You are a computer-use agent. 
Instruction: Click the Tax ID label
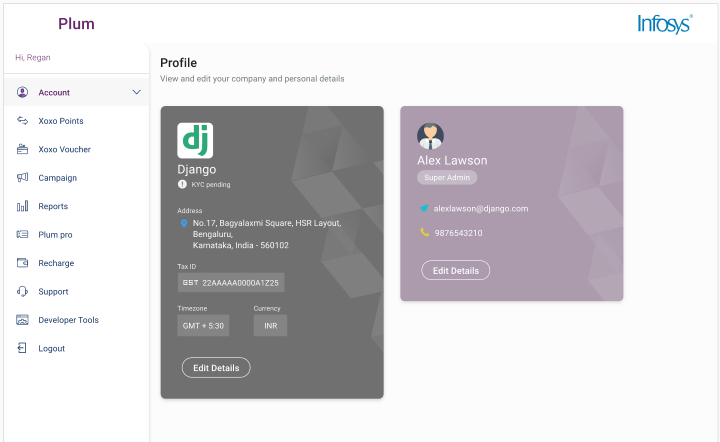pos(186,266)
